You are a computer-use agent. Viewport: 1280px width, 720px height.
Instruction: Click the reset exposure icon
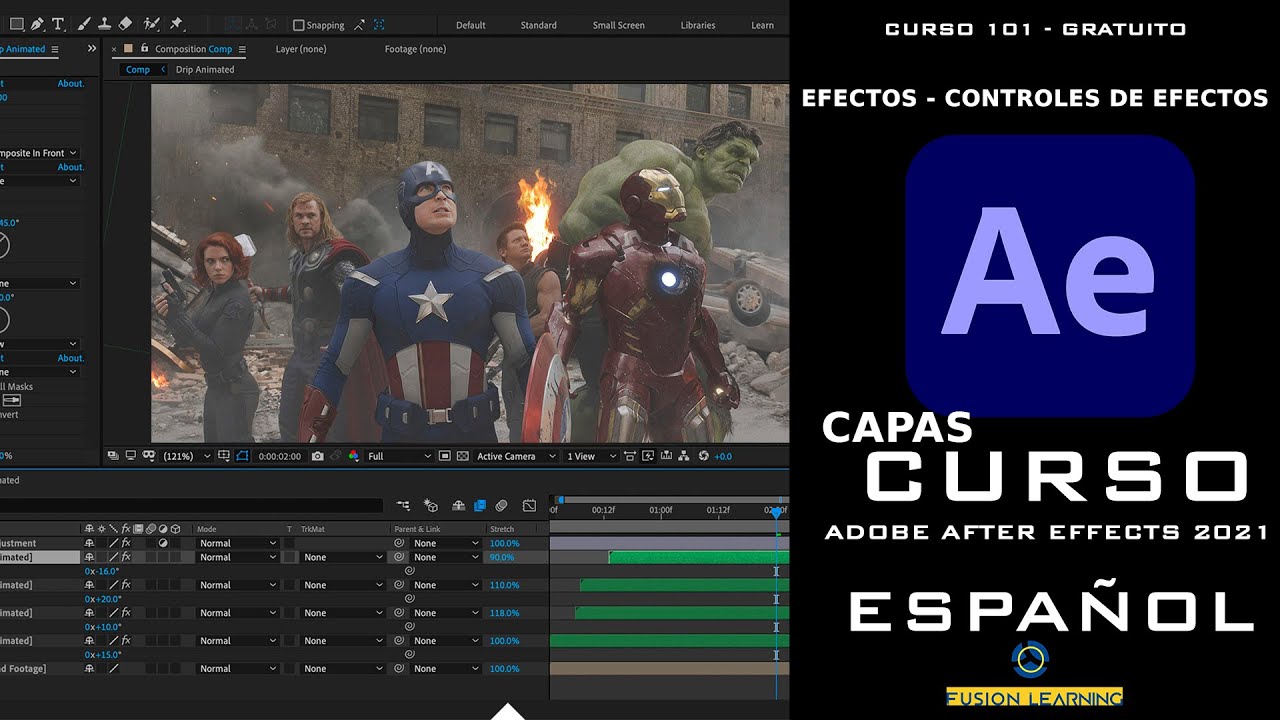click(703, 456)
